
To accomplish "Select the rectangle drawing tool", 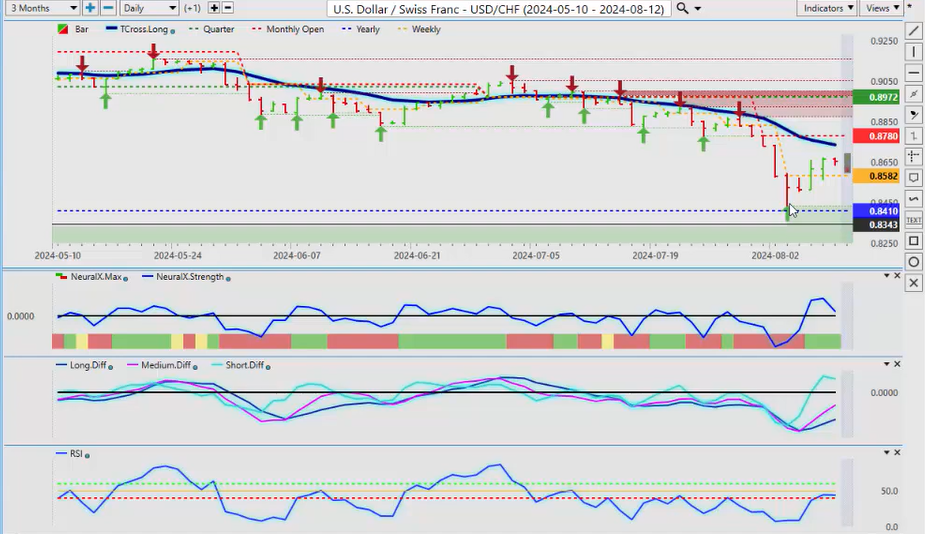I will coord(914,241).
